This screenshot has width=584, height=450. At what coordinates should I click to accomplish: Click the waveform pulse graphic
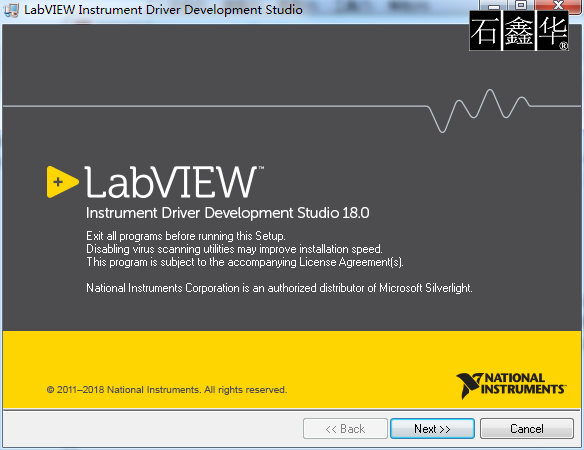point(479,111)
